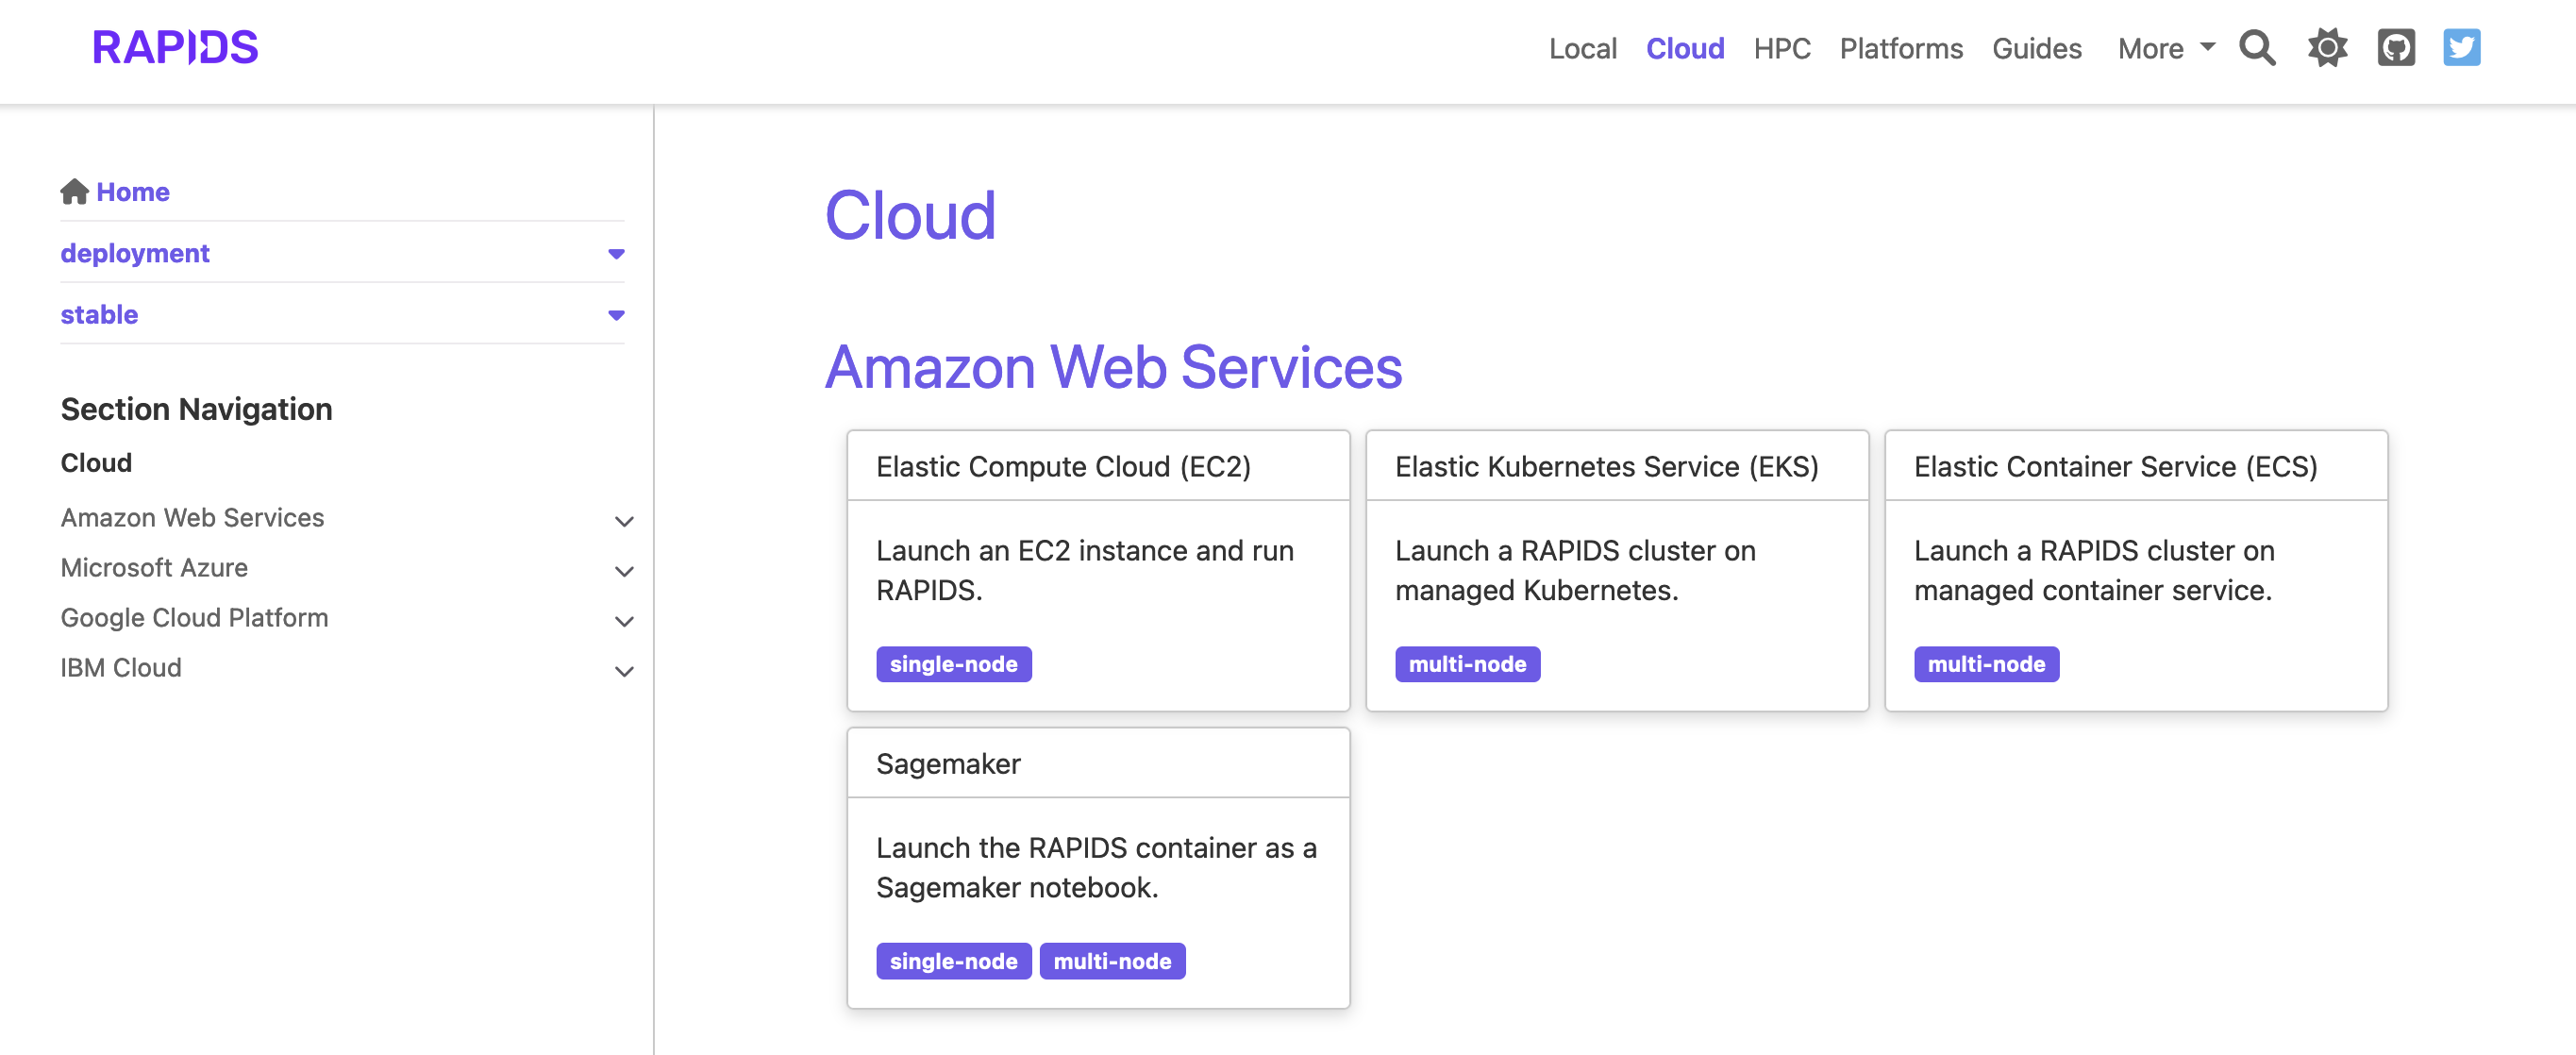Toggle light/dark theme sun icon
Screen dimensions: 2576x1055
(x=2327, y=47)
